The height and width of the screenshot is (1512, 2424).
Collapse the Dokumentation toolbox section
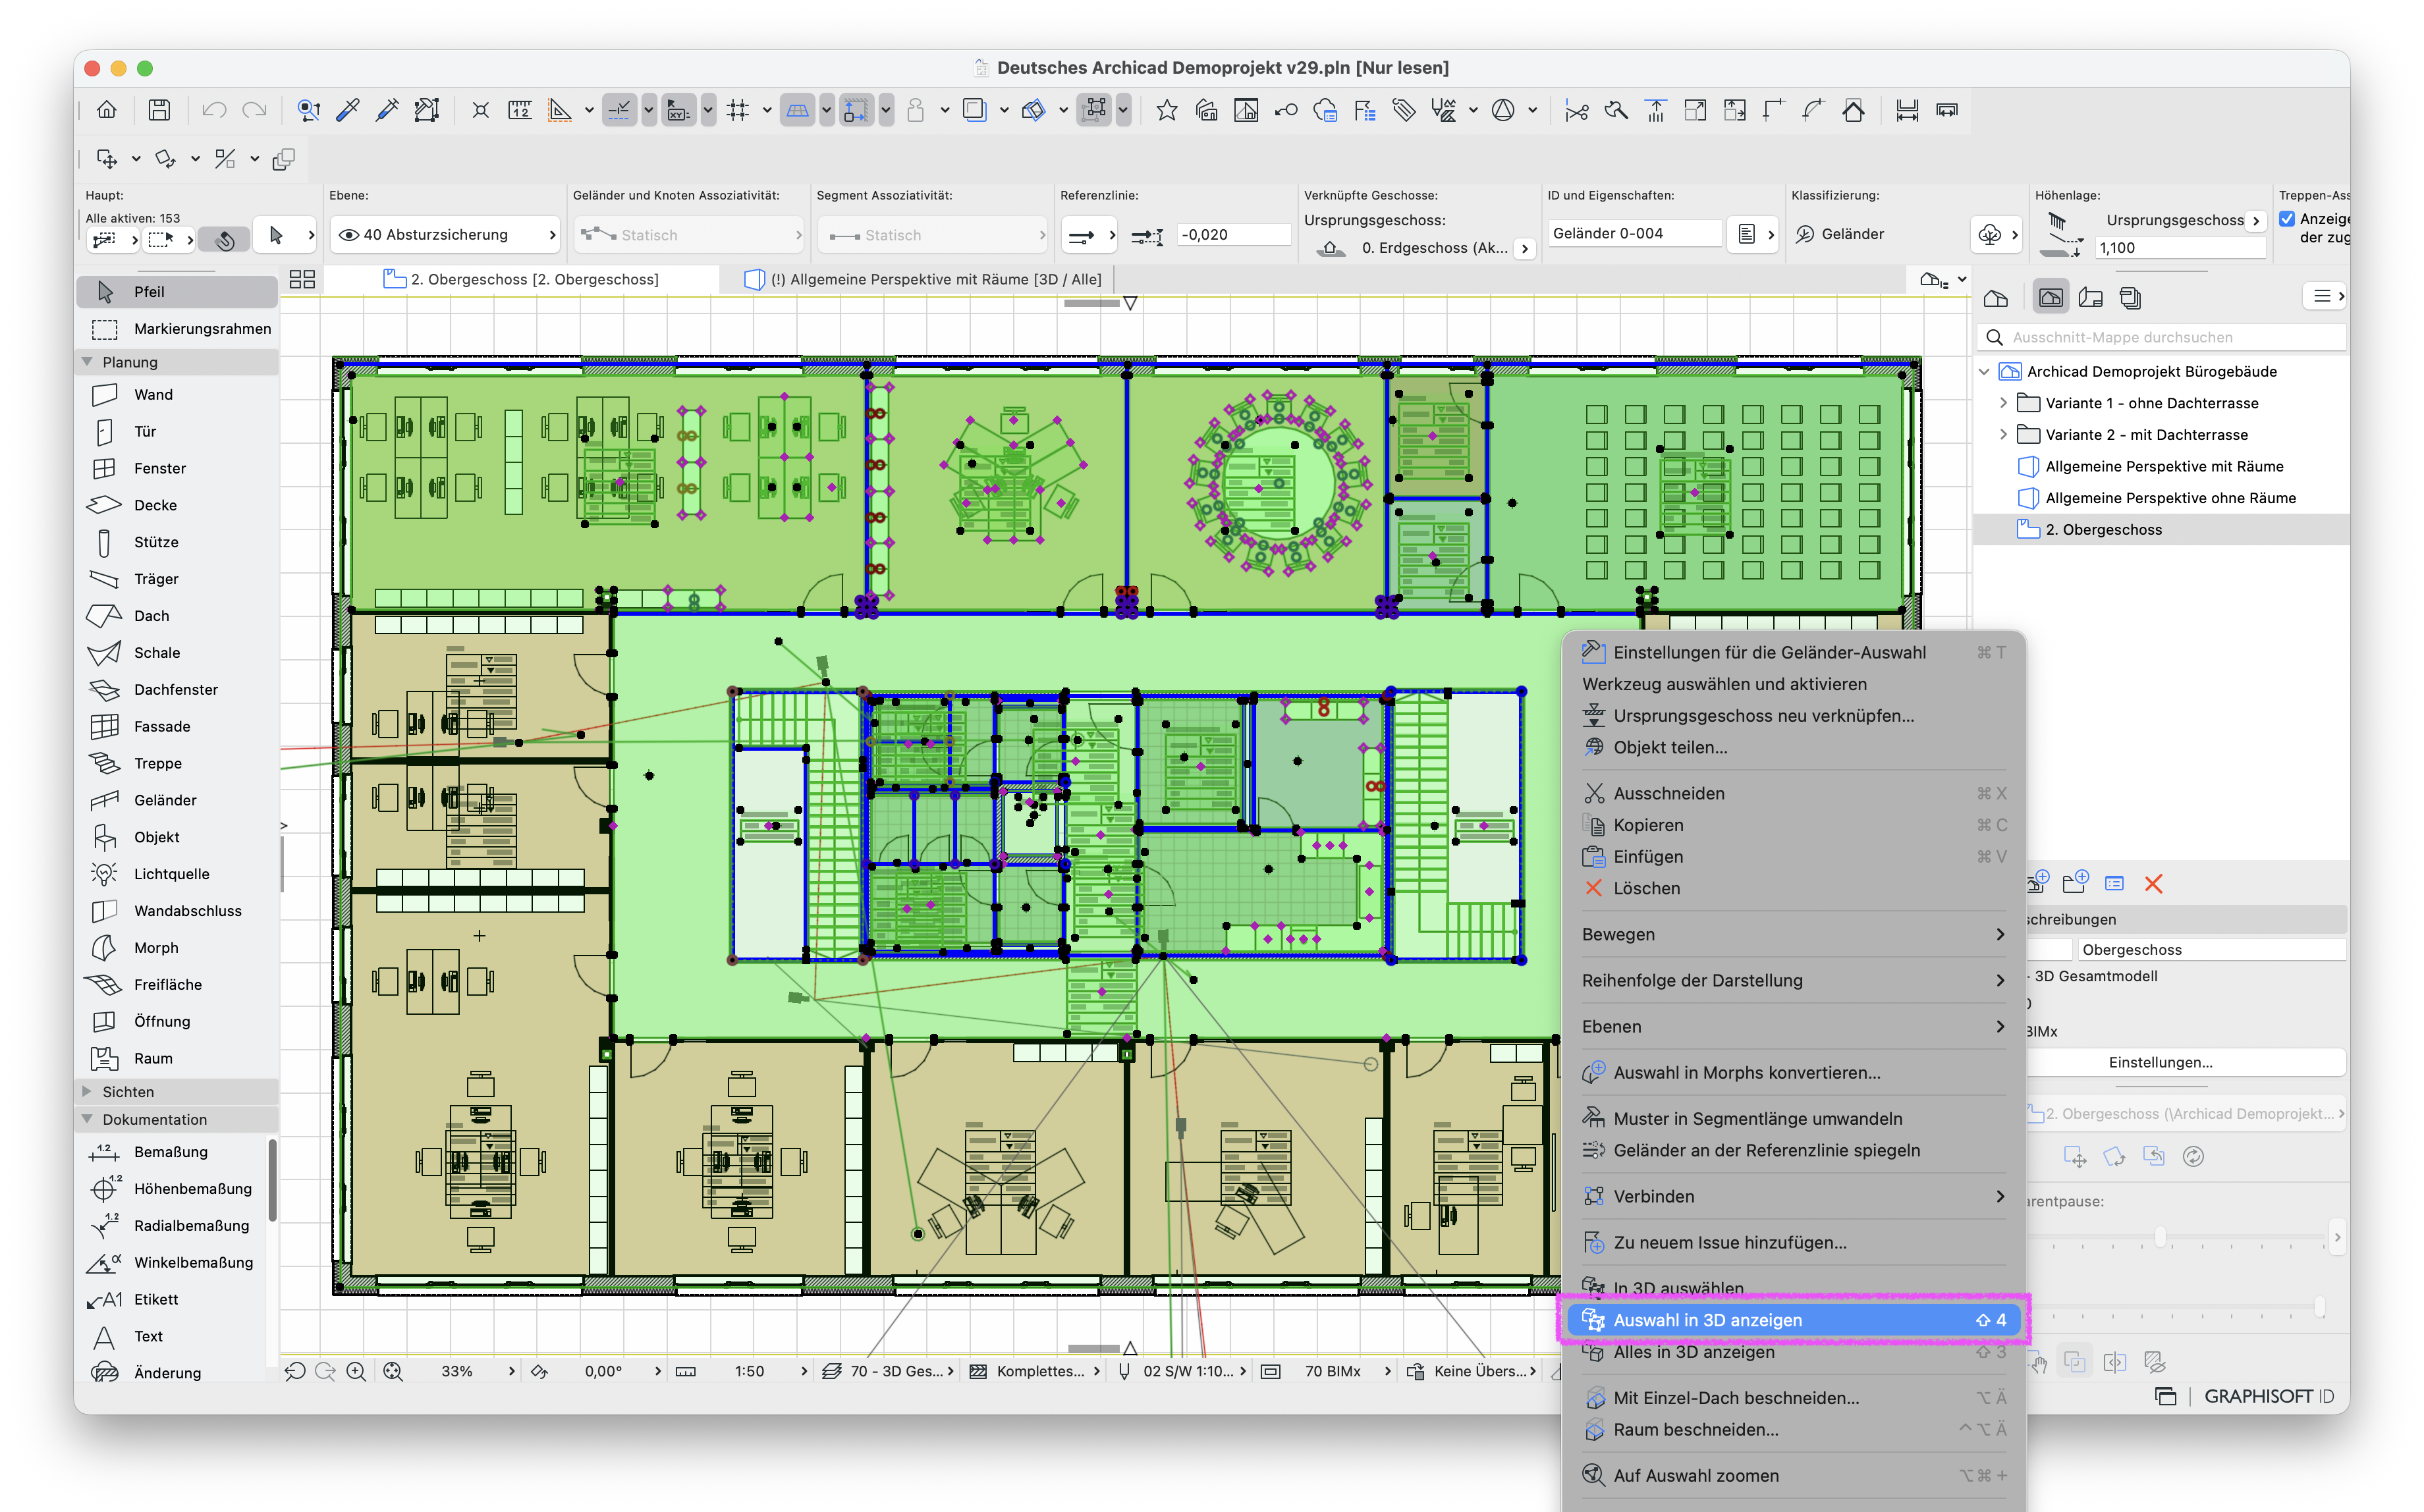click(87, 1119)
